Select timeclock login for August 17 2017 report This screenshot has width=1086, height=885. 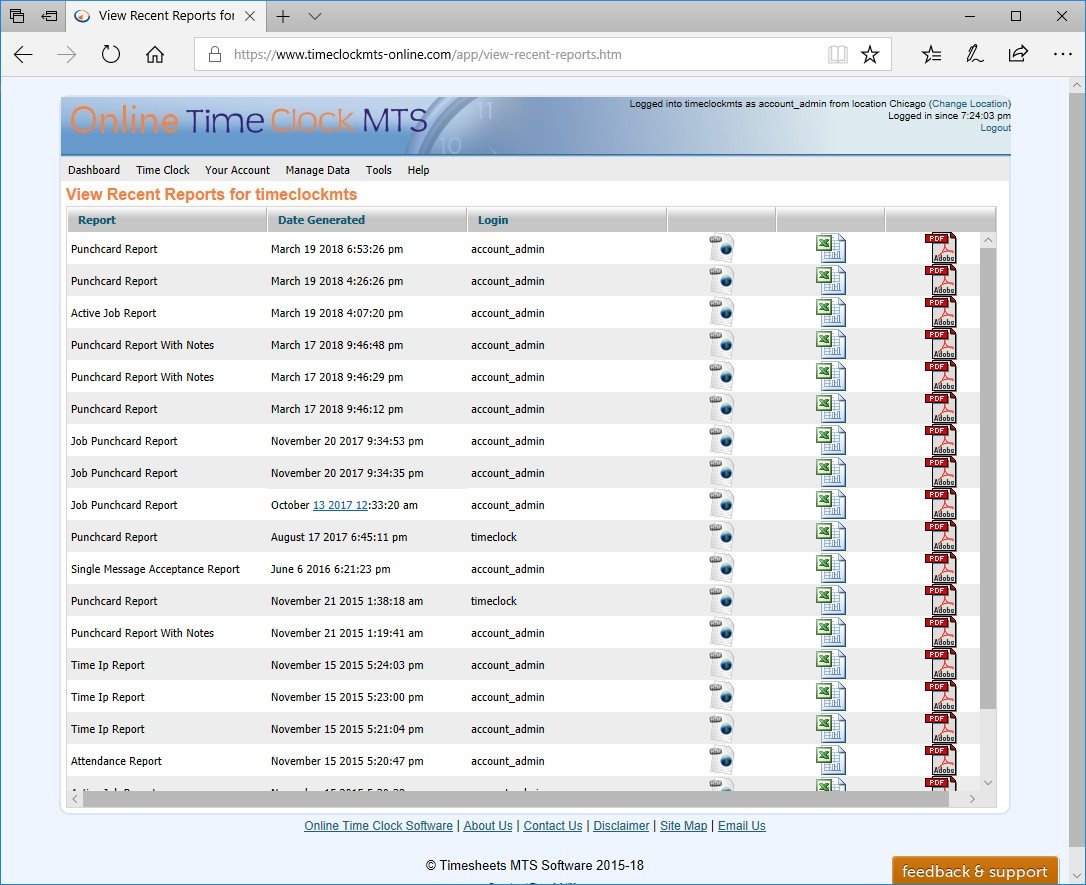click(x=493, y=537)
